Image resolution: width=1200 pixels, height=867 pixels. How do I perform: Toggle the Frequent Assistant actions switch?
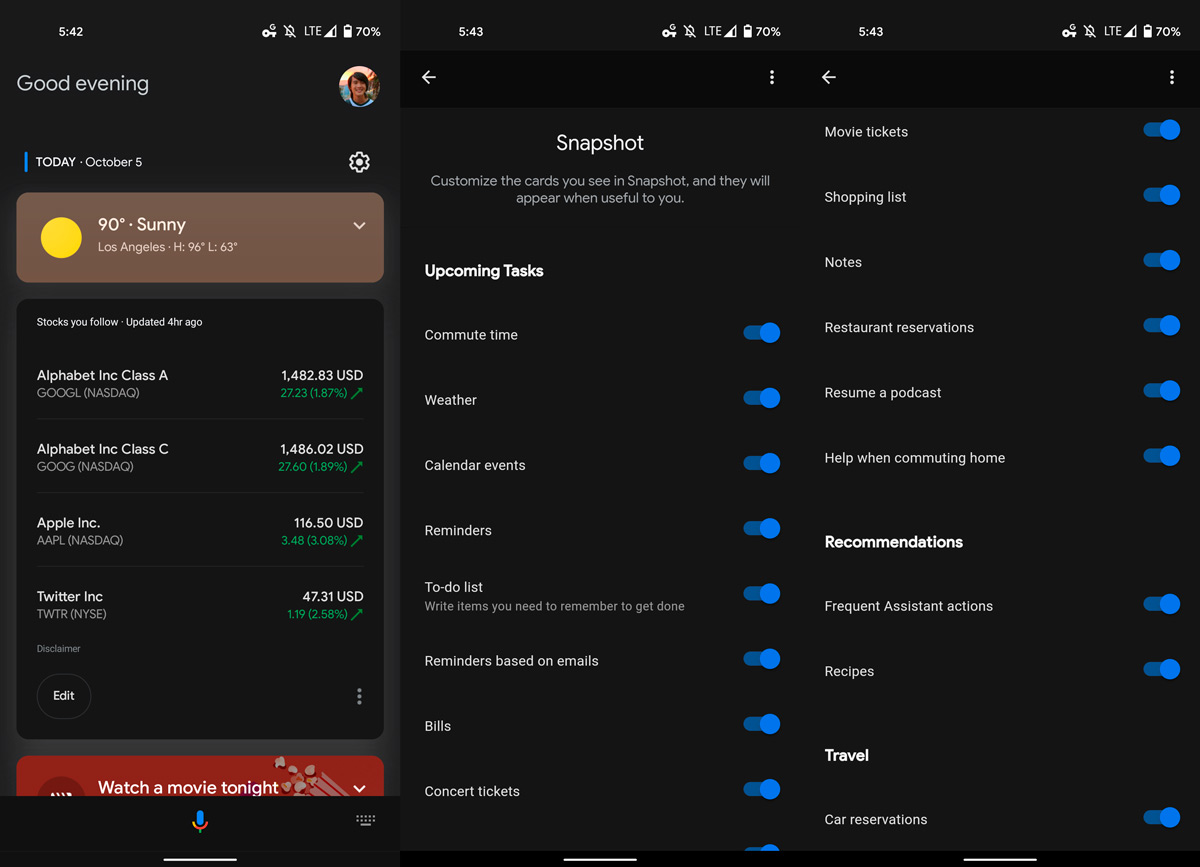point(1162,604)
